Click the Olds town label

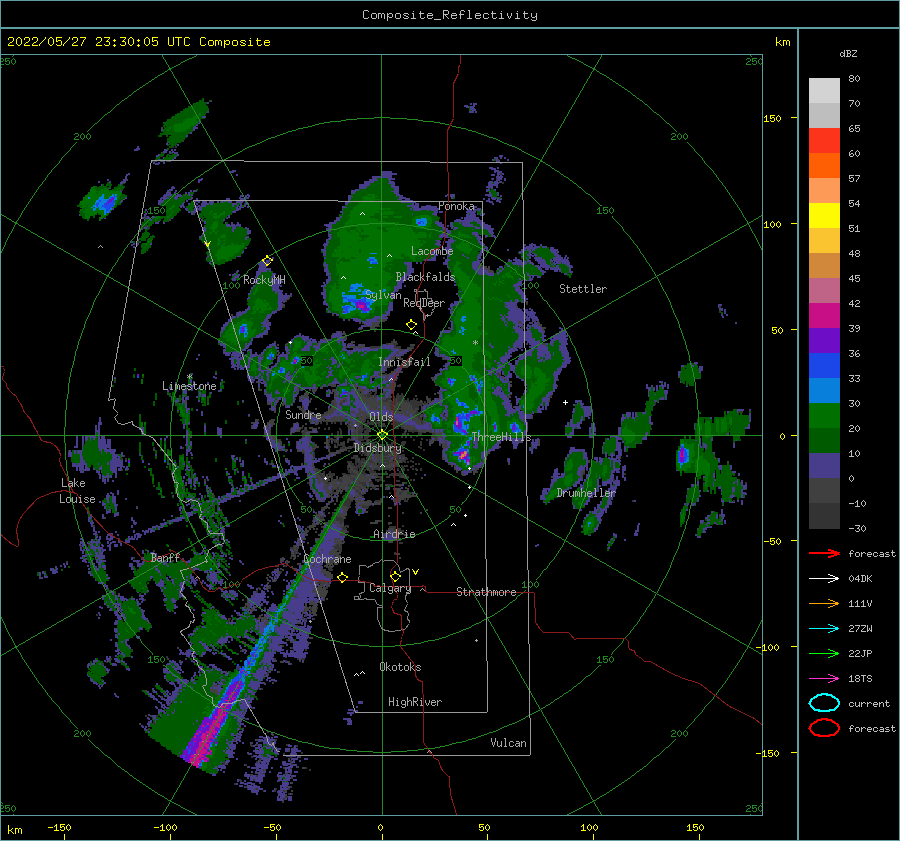381,416
